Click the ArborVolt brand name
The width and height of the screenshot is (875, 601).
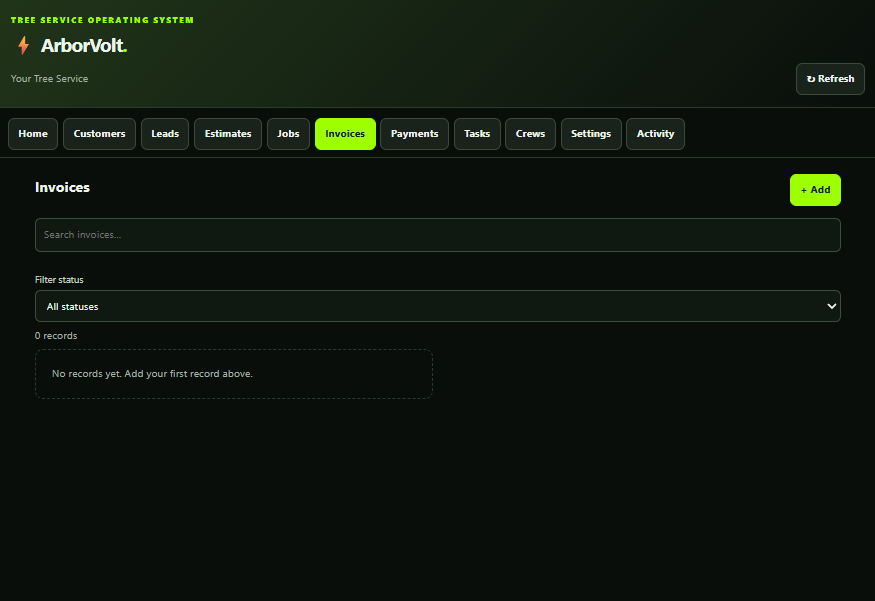click(x=84, y=46)
